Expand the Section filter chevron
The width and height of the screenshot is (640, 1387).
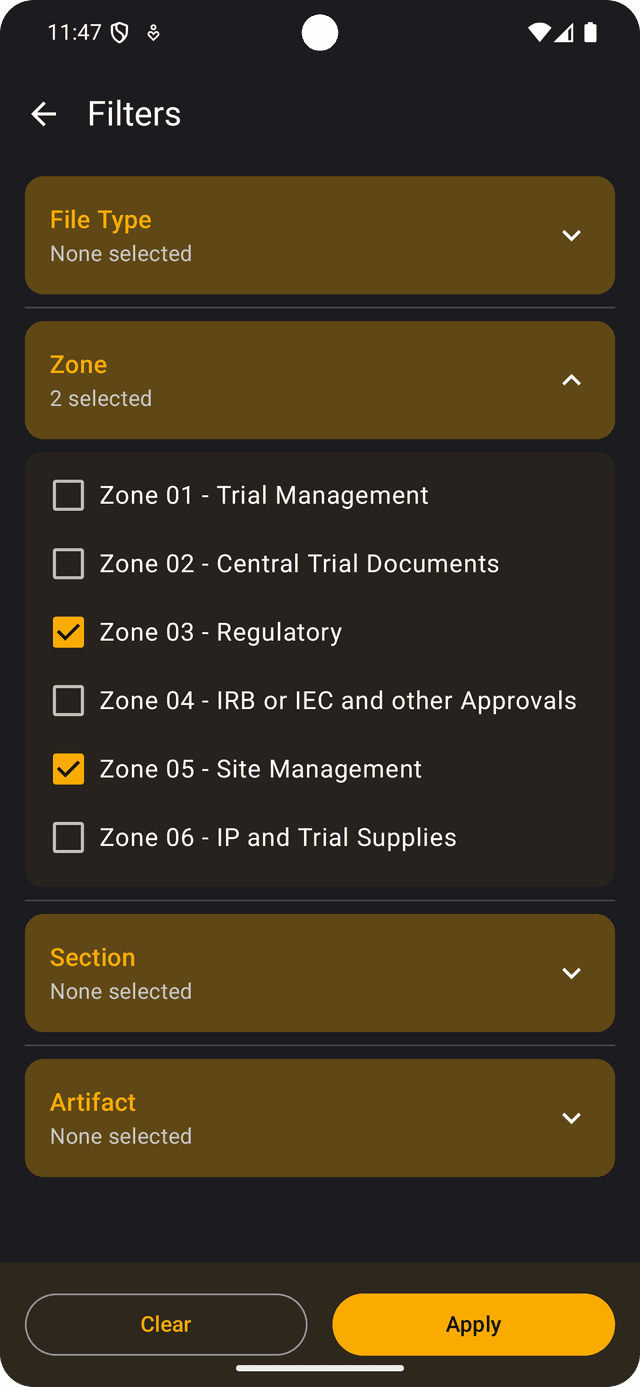tap(571, 973)
